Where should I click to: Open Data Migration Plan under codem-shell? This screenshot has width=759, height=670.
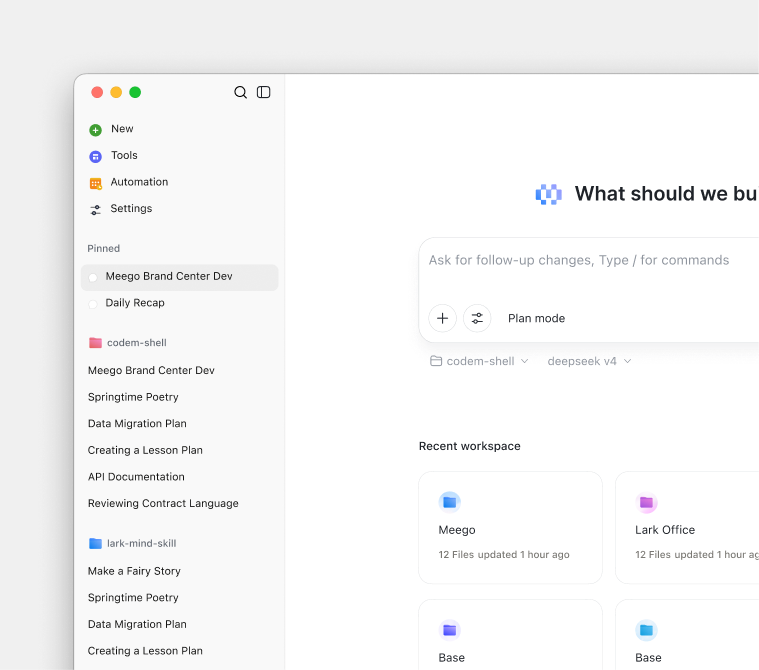pyautogui.click(x=137, y=424)
